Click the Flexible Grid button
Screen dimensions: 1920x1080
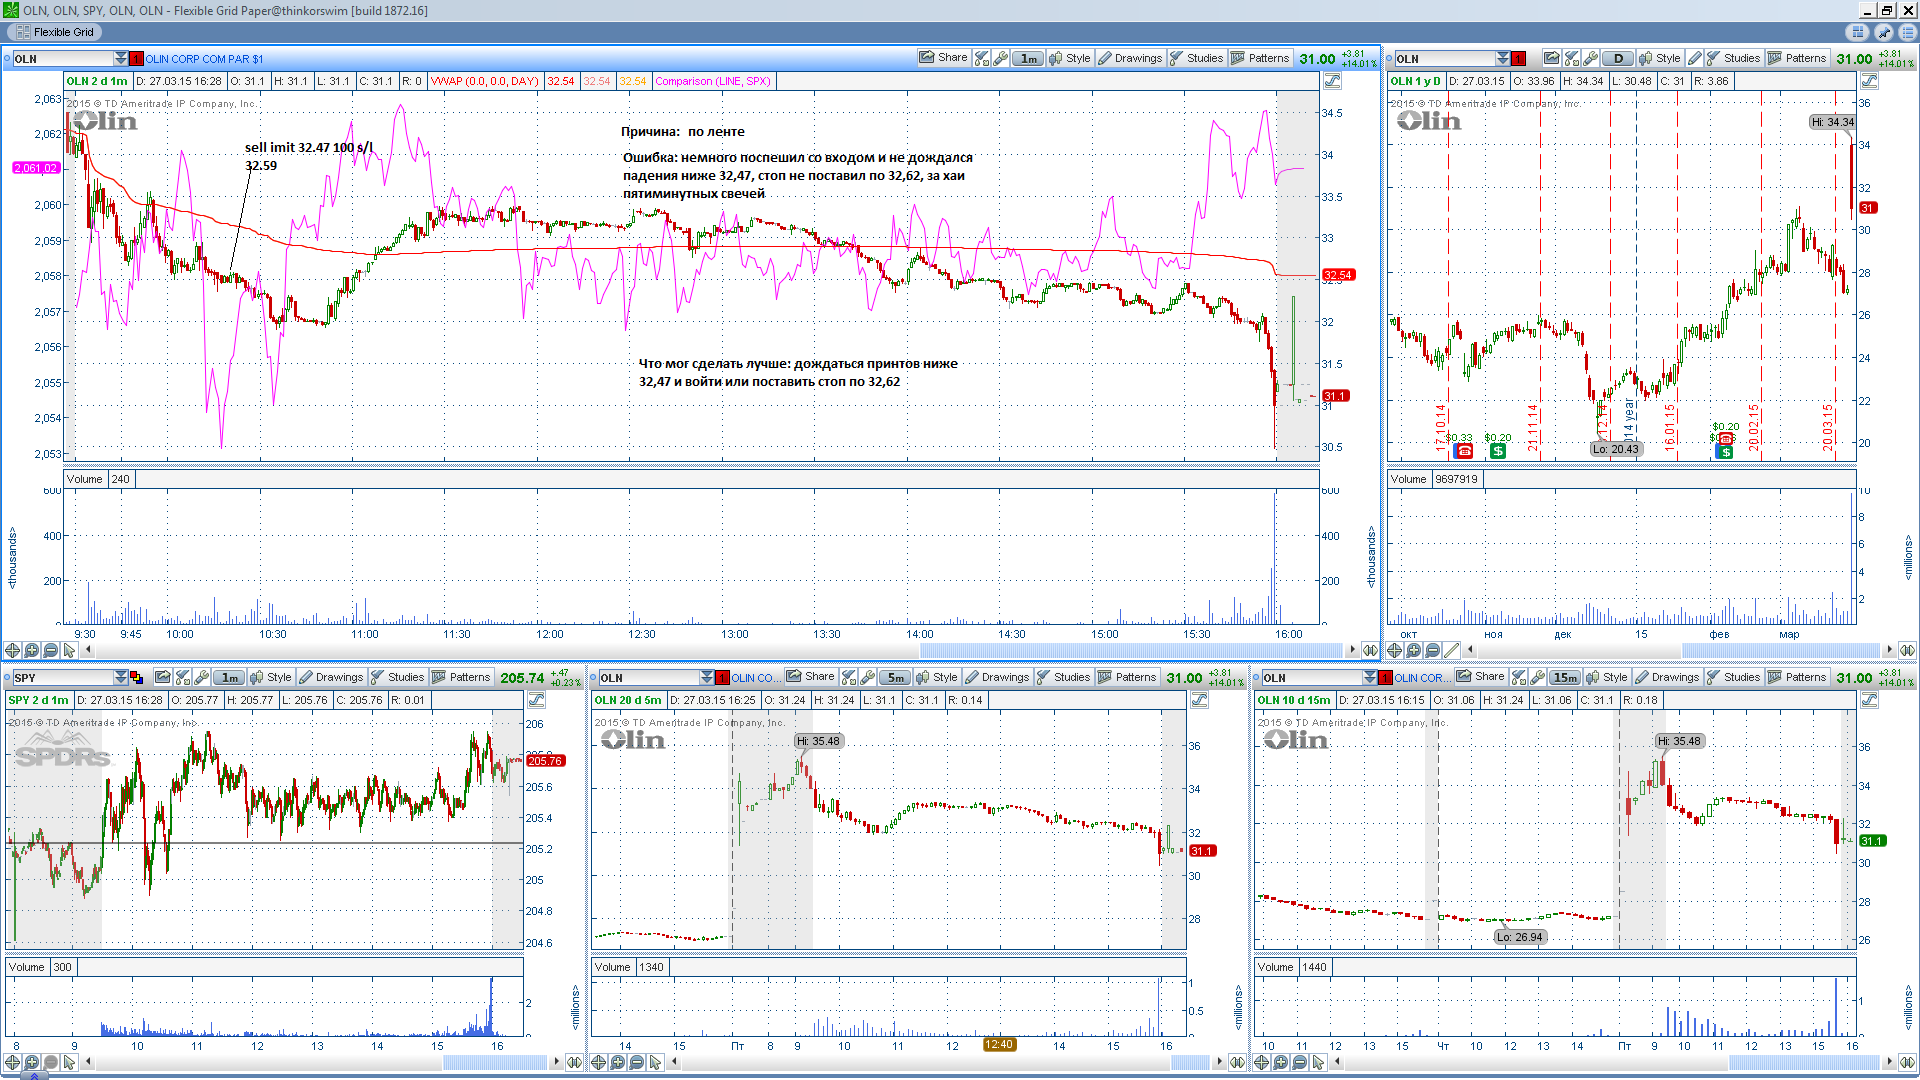pos(56,32)
